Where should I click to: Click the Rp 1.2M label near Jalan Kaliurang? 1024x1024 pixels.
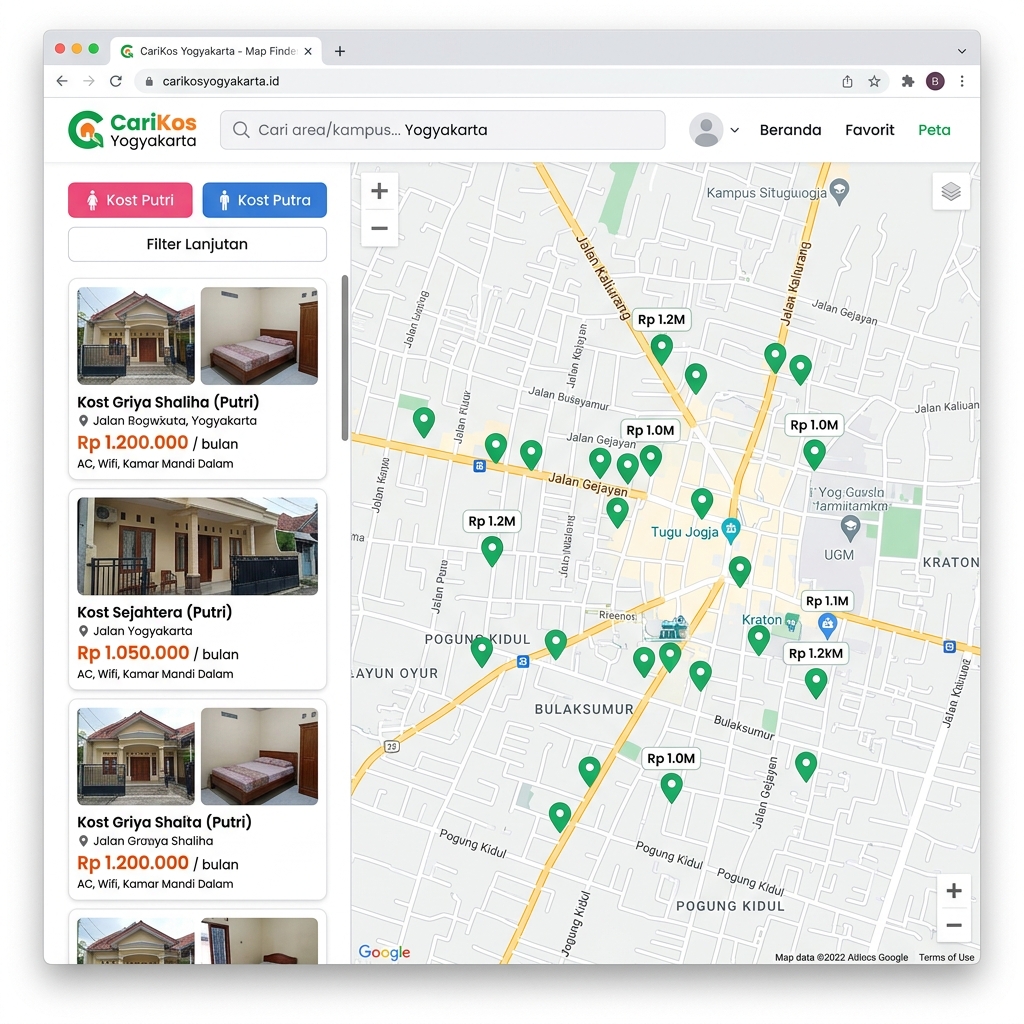[x=662, y=319]
